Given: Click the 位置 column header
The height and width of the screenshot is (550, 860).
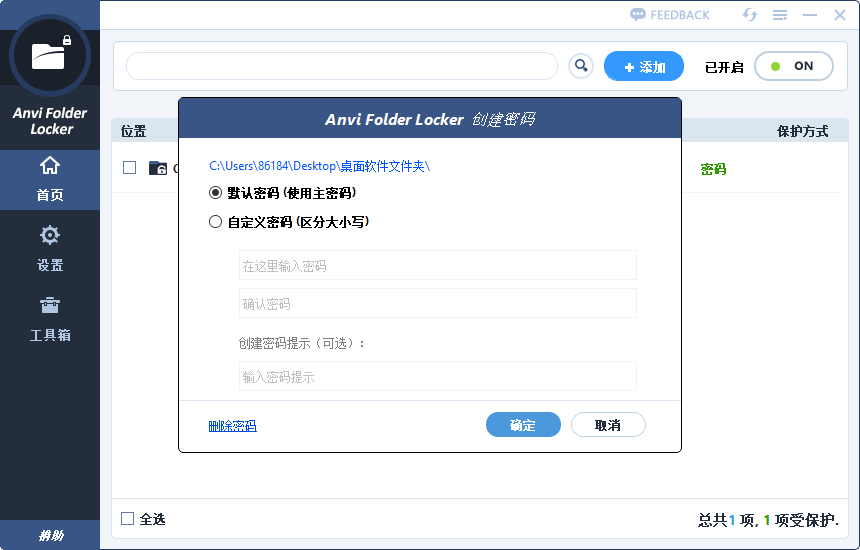Looking at the screenshot, I should pos(133,131).
